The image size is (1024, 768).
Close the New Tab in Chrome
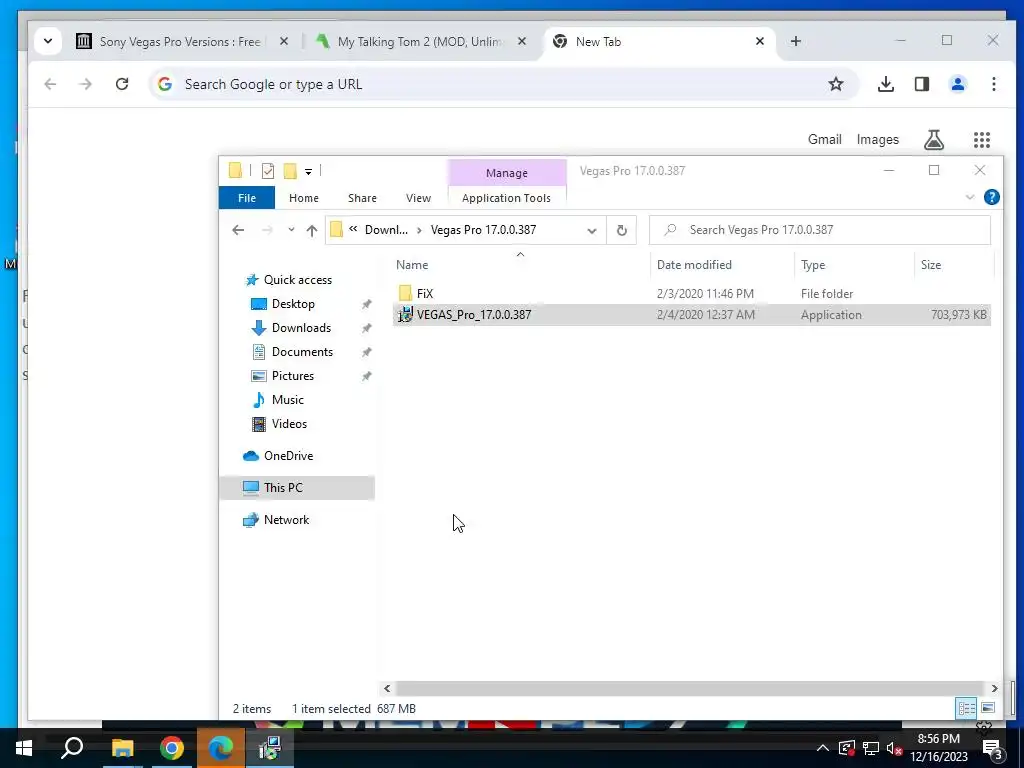pos(760,41)
